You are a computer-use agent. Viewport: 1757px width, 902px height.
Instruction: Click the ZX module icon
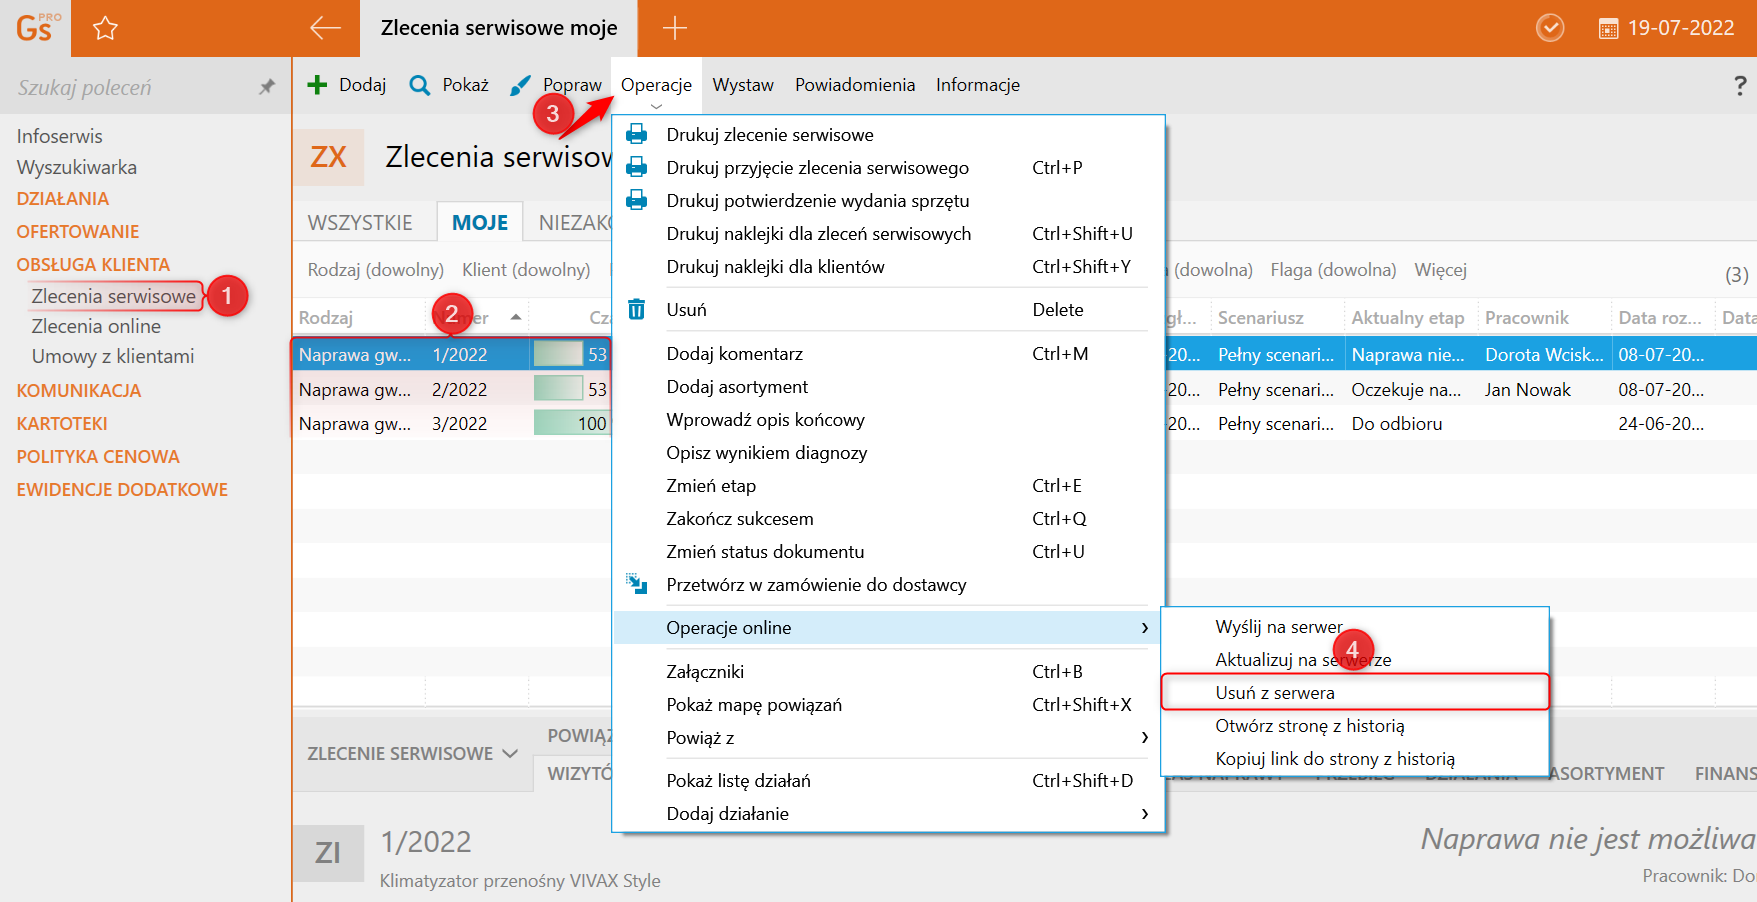328,157
